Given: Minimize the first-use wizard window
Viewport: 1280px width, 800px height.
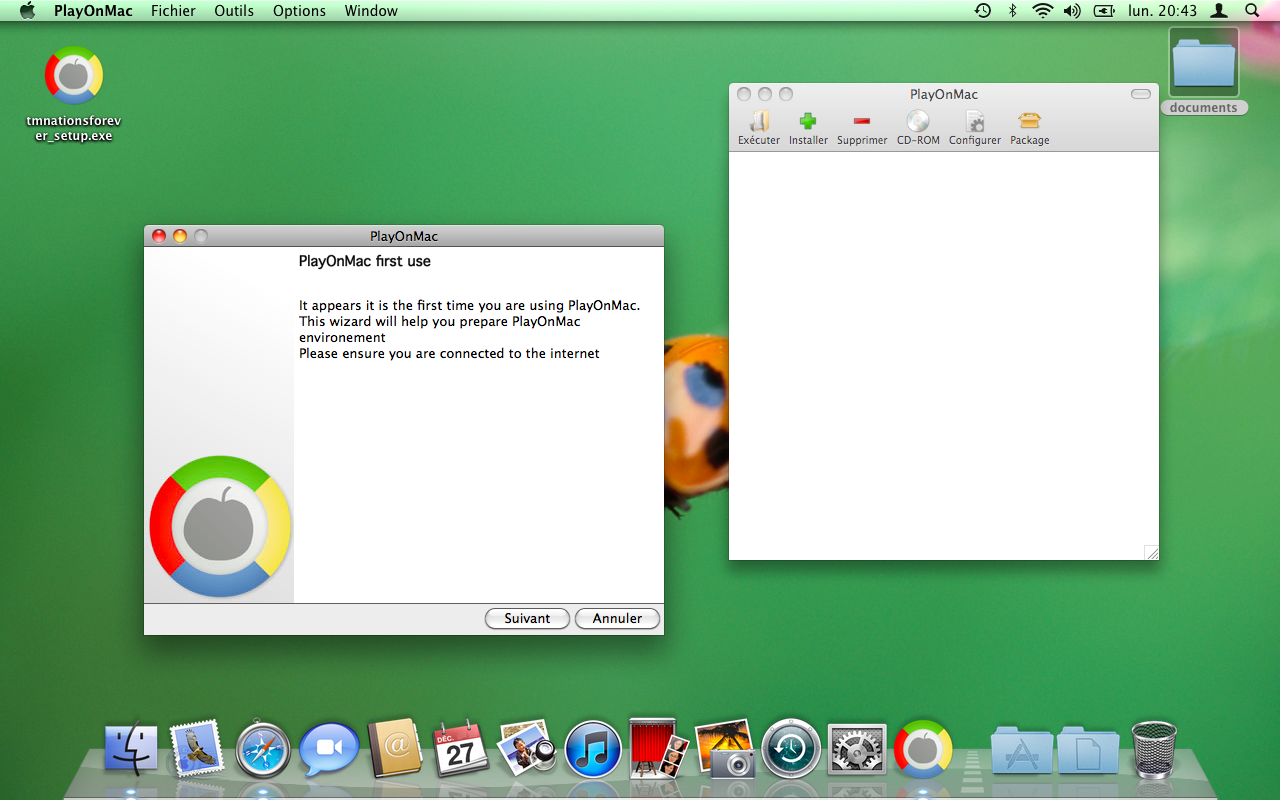Looking at the screenshot, I should [x=180, y=236].
